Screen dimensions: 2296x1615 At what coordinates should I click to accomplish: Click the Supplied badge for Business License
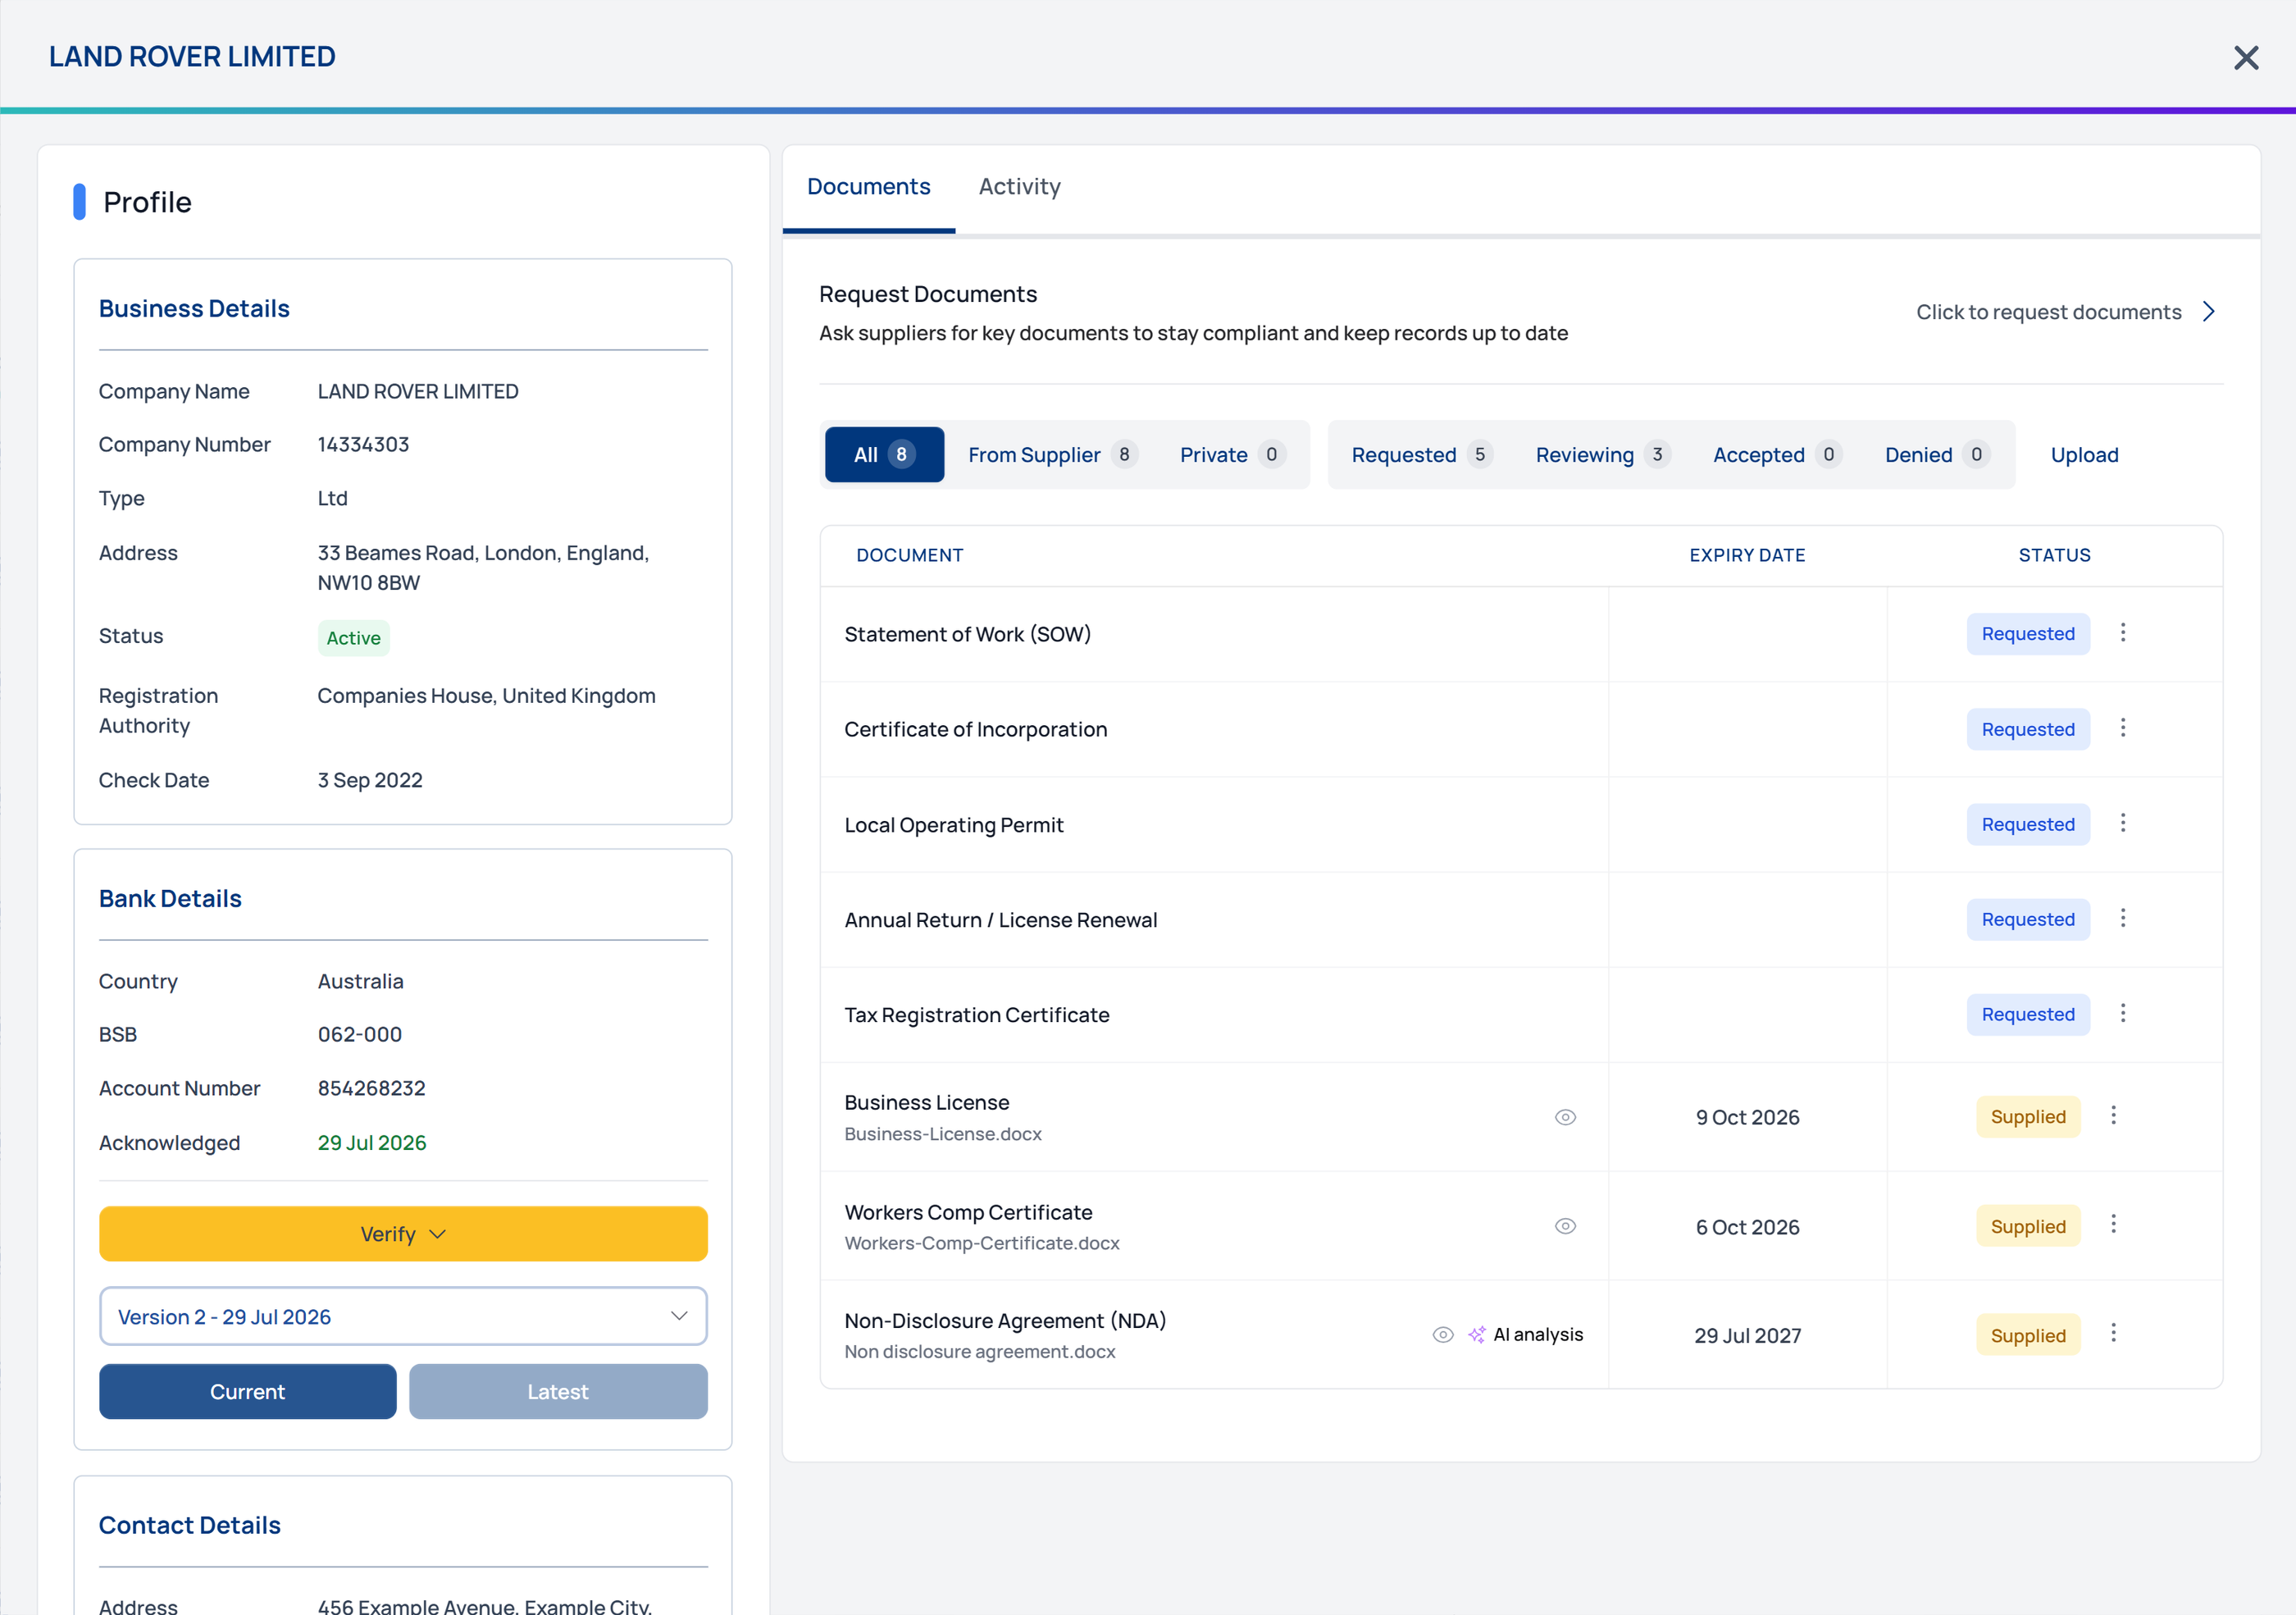[2028, 1117]
